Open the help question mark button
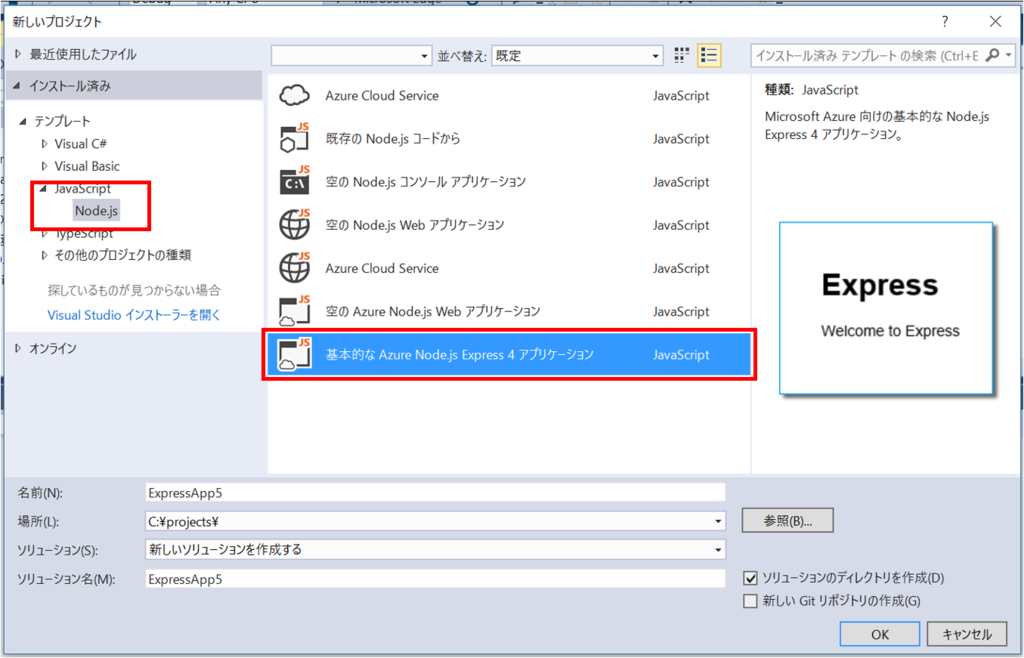 coord(944,22)
